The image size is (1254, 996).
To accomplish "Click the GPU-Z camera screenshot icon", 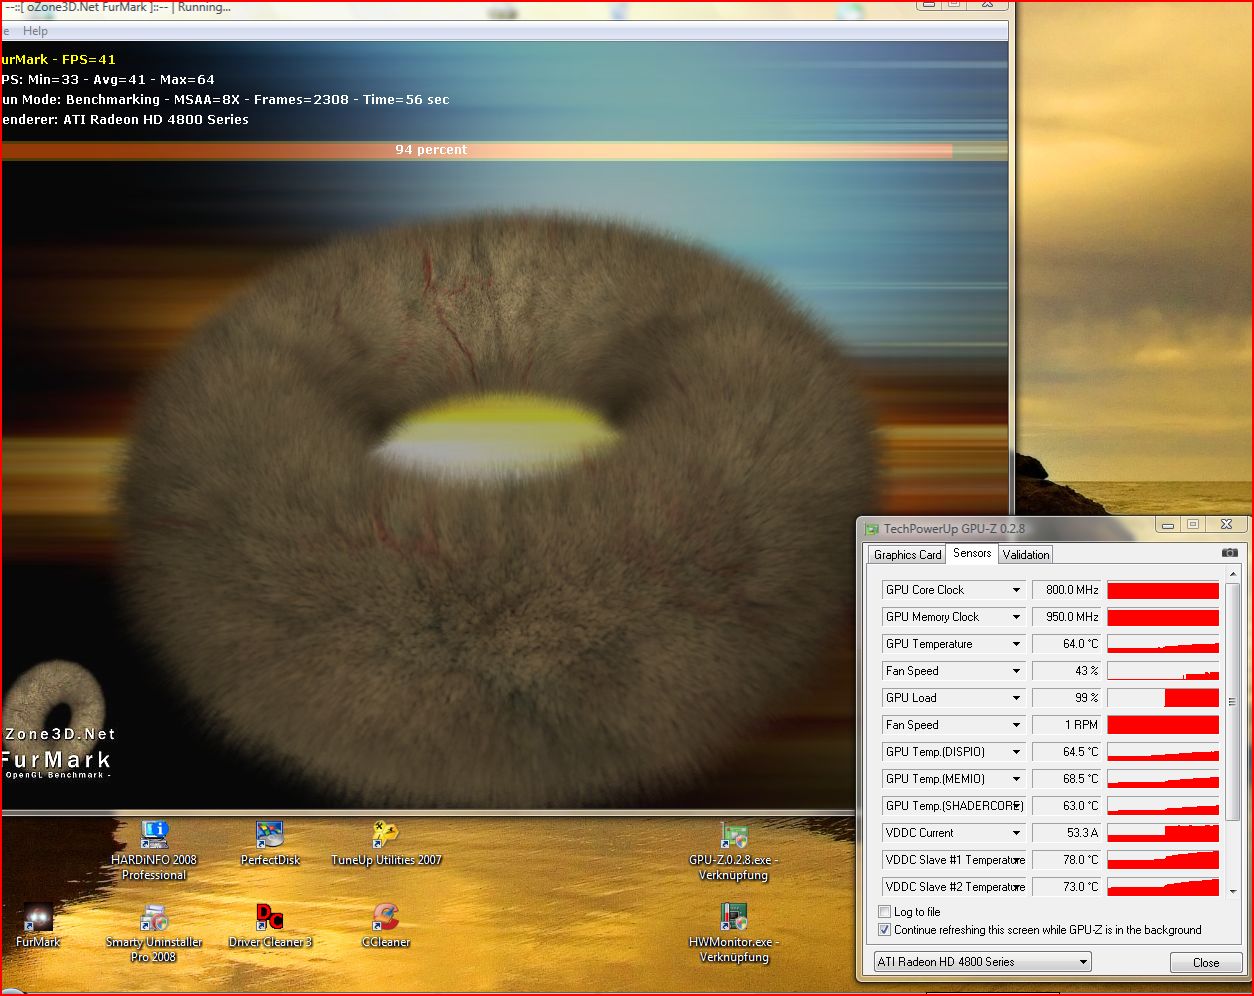I will tap(1230, 552).
